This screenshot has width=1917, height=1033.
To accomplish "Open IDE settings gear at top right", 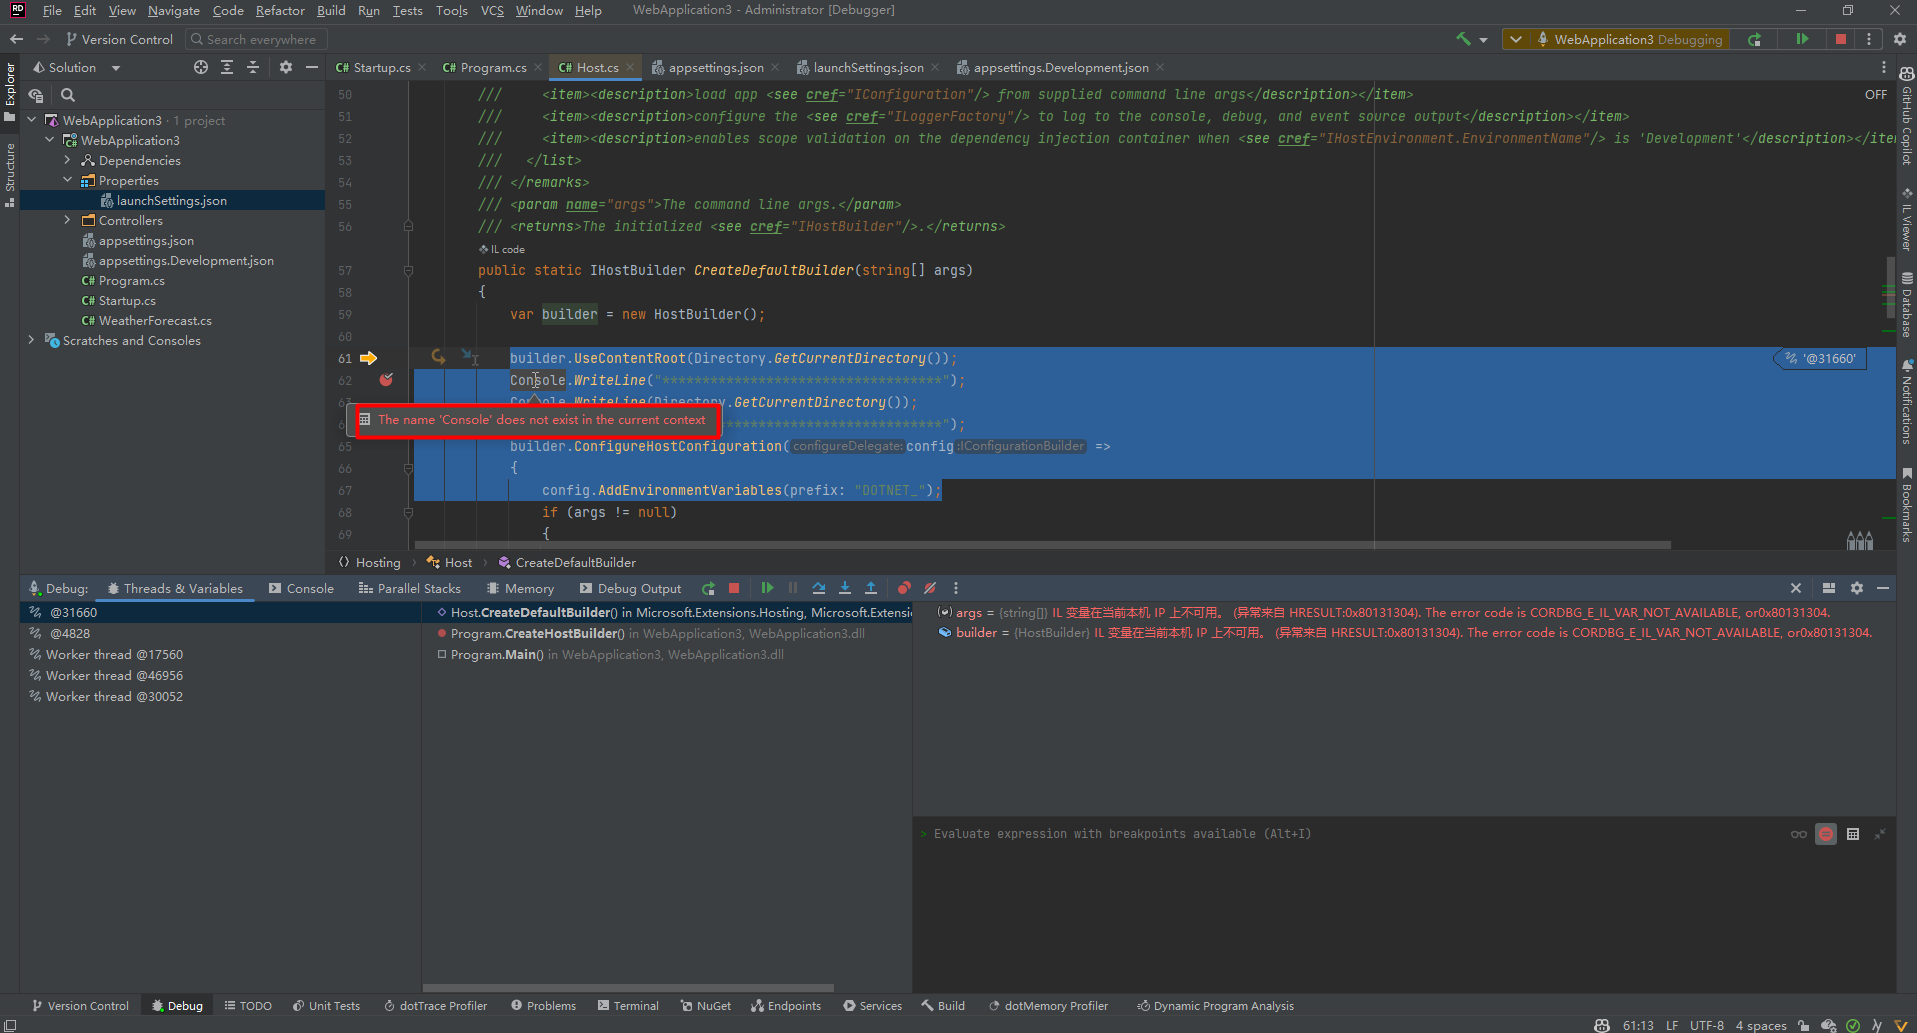I will [1900, 39].
